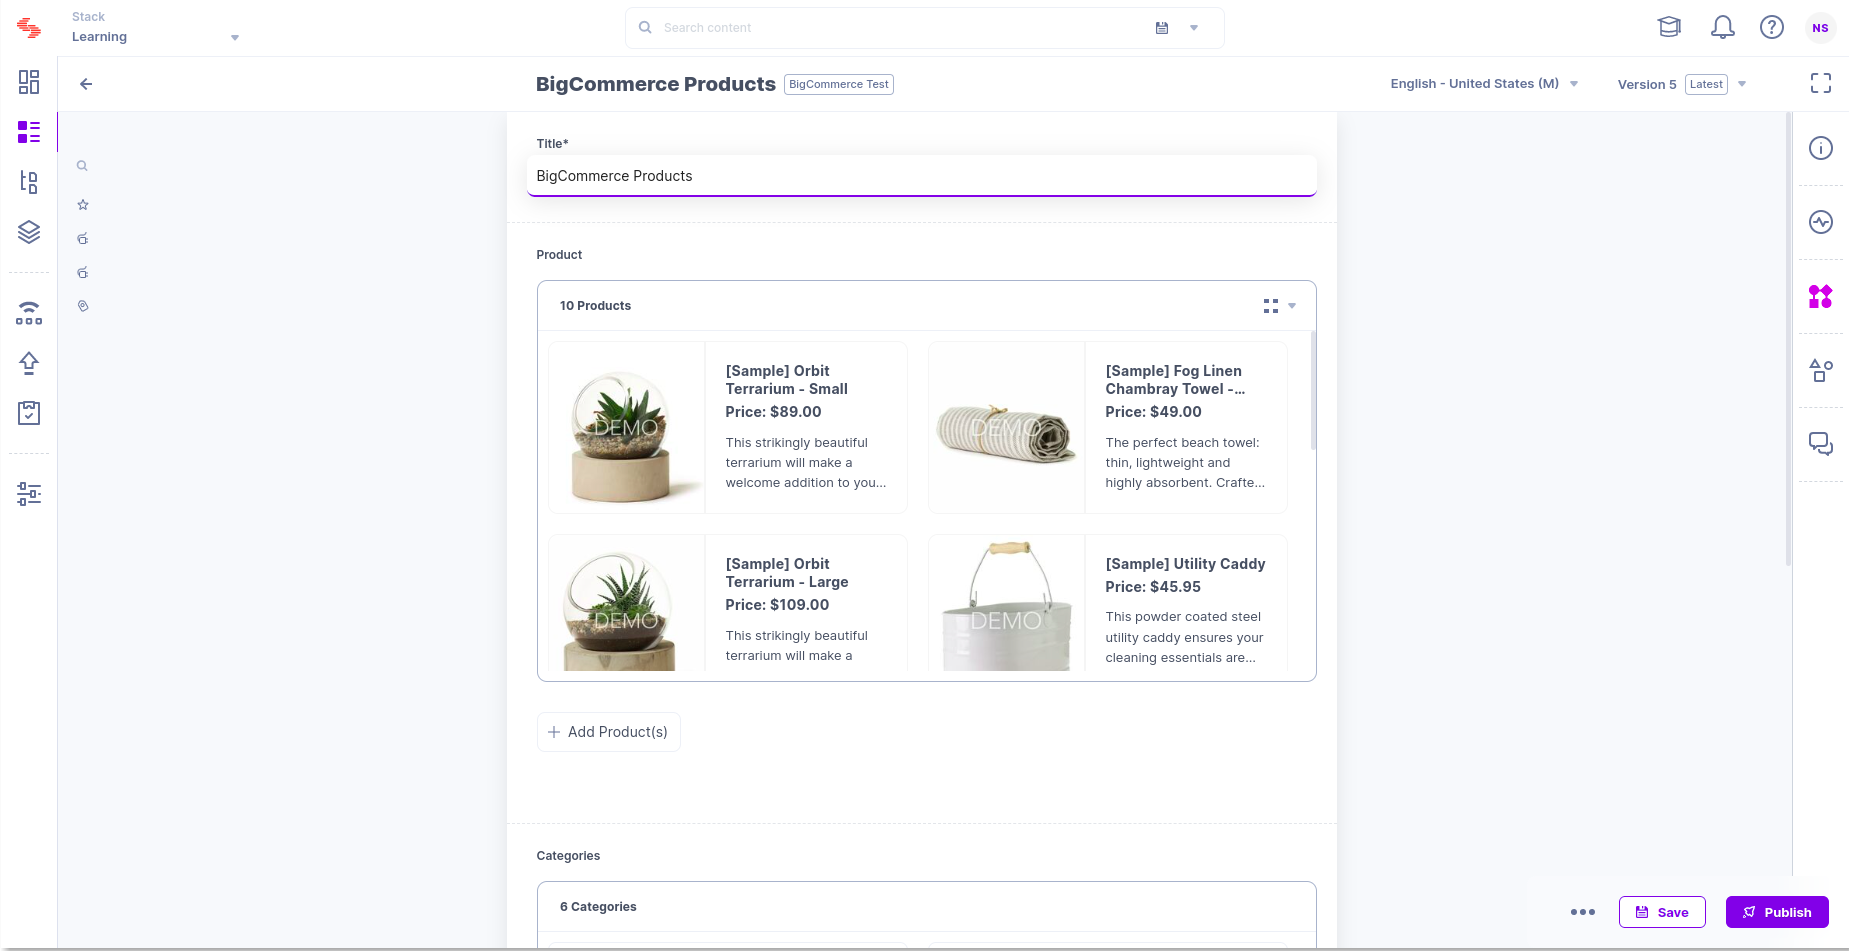Screen dimensions: 1849x951
Task: Open the widgets icon in right panel
Action: (x=1821, y=296)
